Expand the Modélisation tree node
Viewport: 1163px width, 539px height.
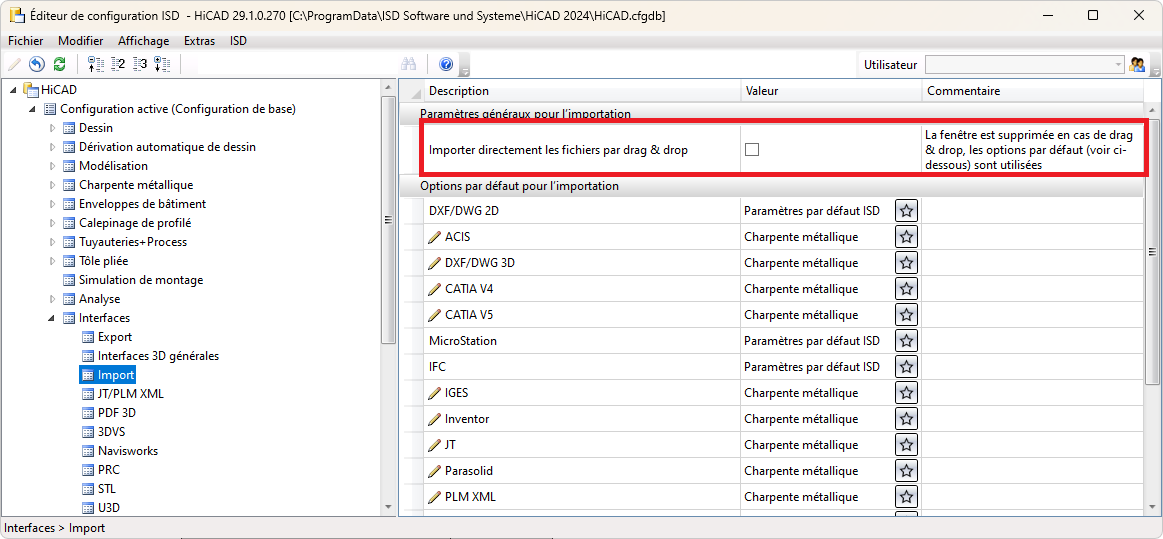click(x=53, y=166)
